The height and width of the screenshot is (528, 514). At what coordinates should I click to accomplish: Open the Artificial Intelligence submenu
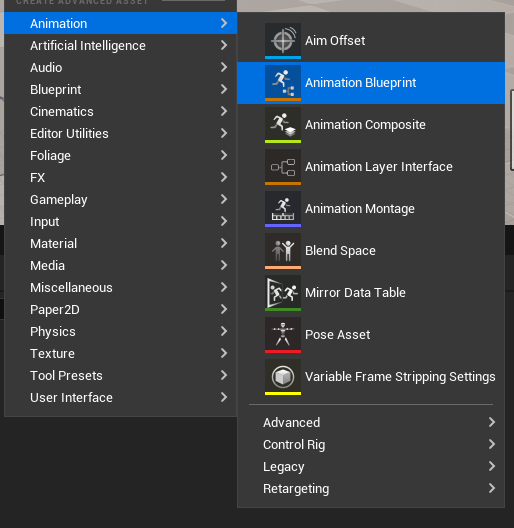pos(121,45)
